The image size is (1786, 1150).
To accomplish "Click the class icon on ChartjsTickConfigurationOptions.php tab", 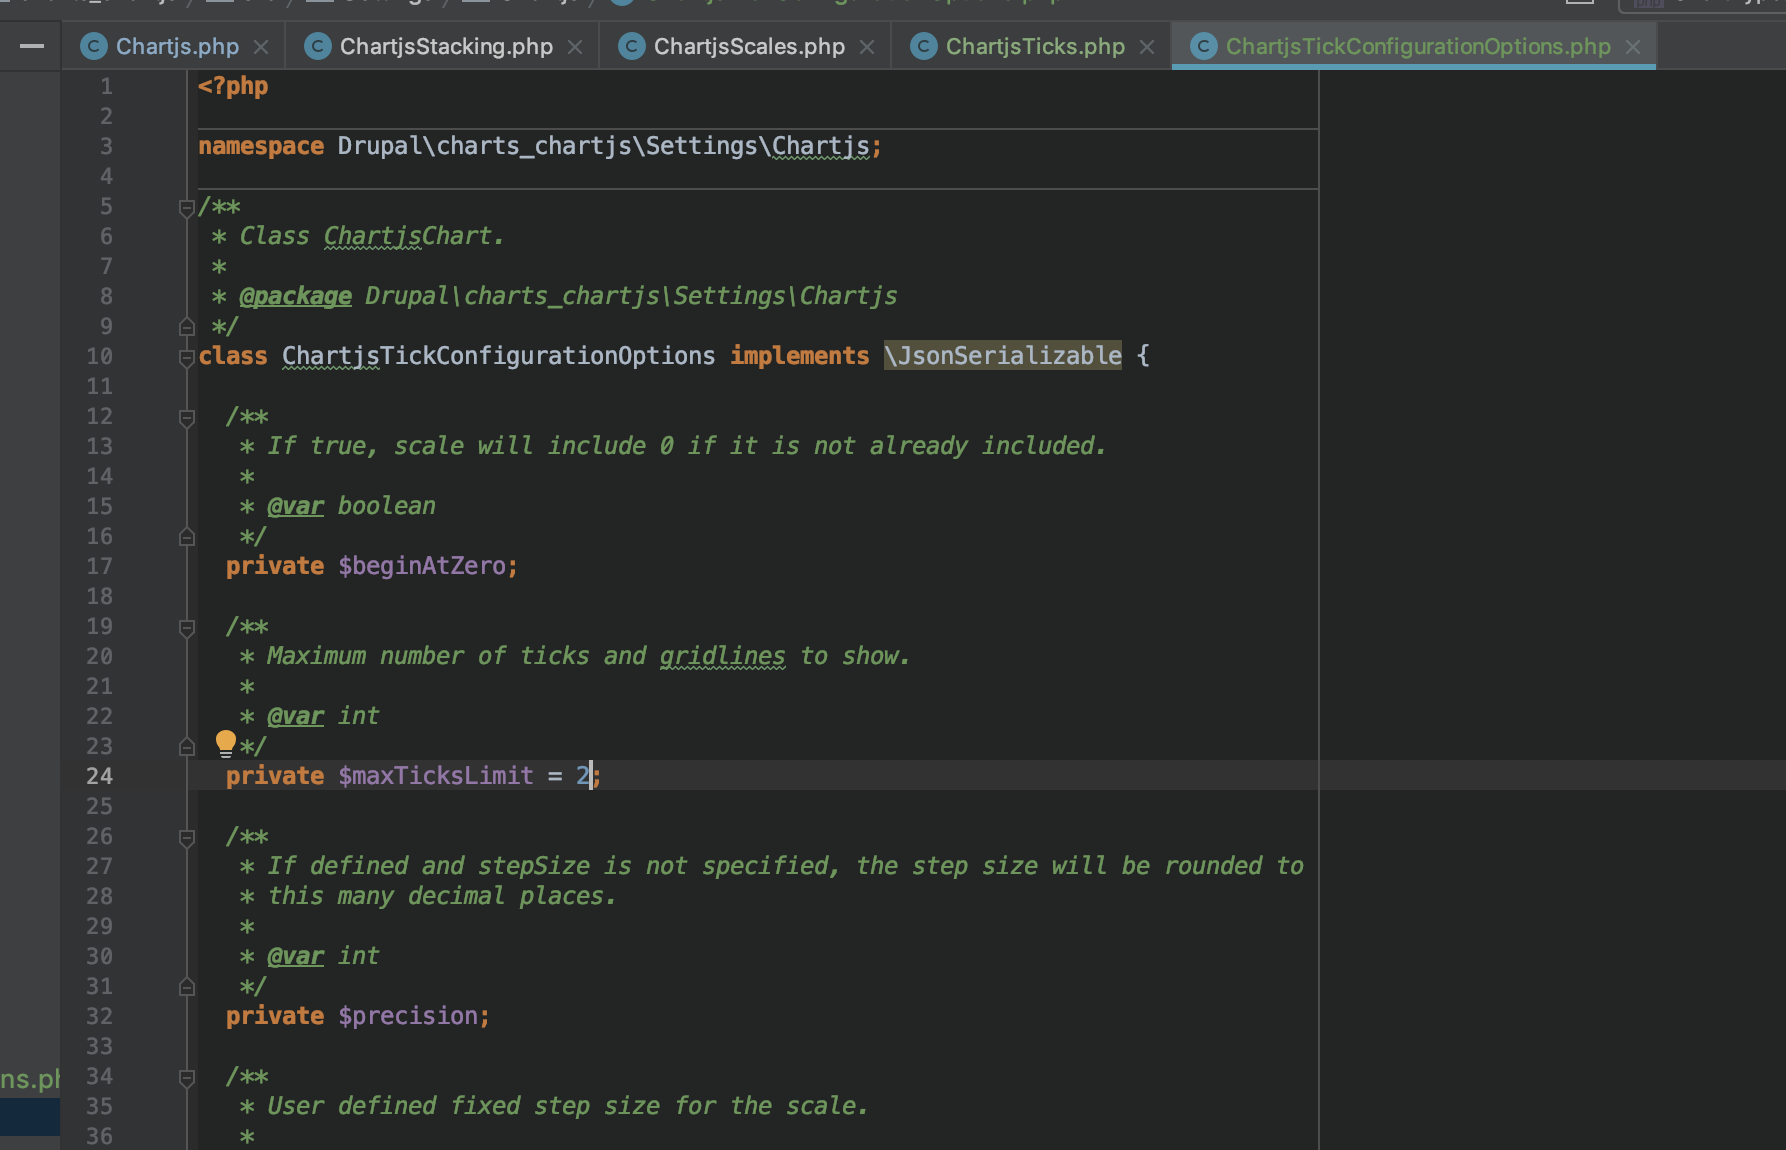I will tap(1204, 46).
